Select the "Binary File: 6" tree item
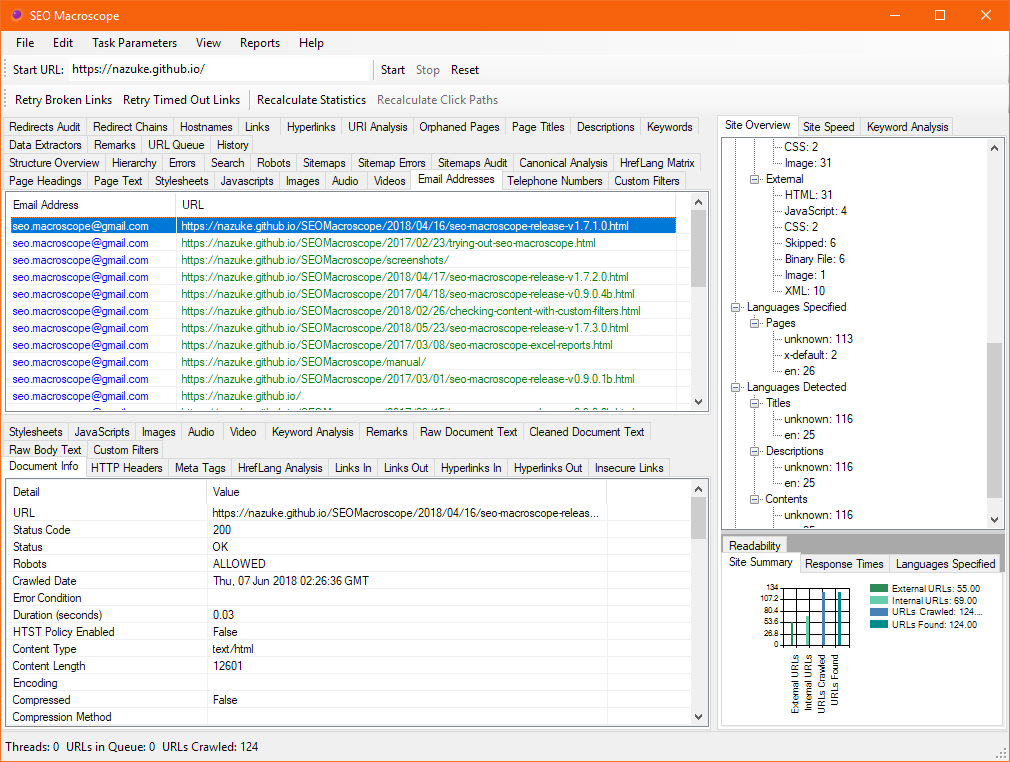 (815, 259)
